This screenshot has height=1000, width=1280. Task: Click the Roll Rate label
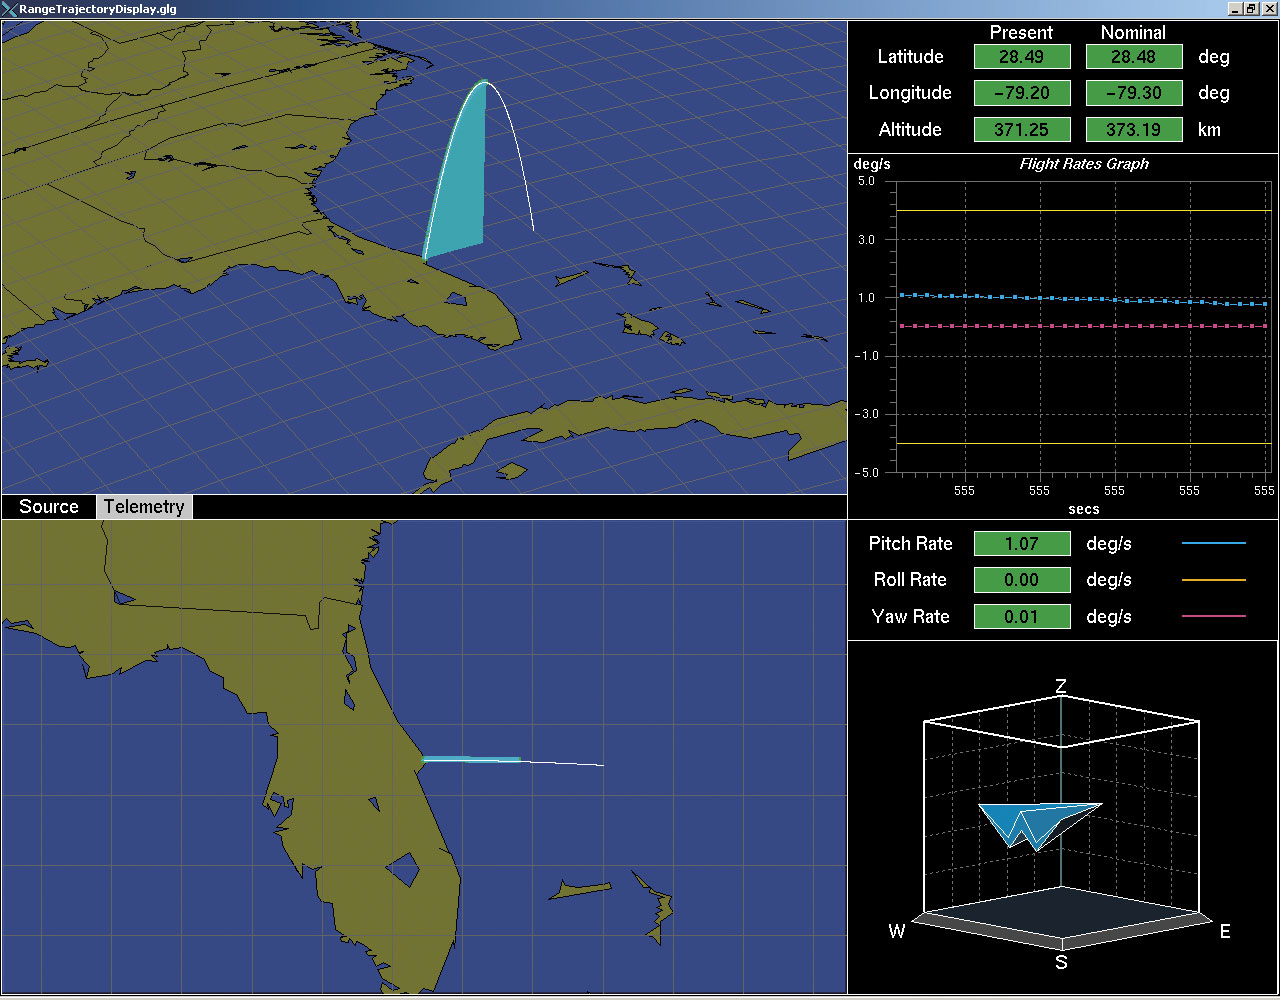pos(910,580)
